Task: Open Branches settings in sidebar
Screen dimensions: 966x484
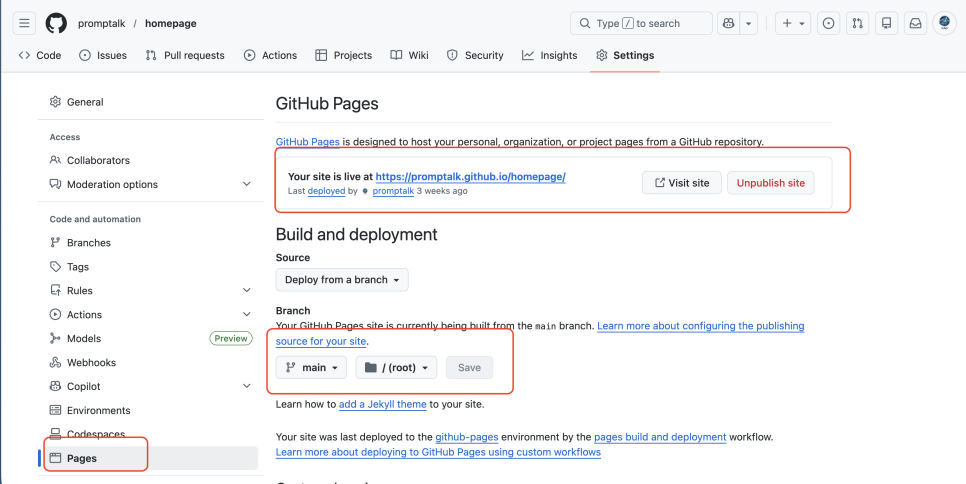Action: pos(150,243)
